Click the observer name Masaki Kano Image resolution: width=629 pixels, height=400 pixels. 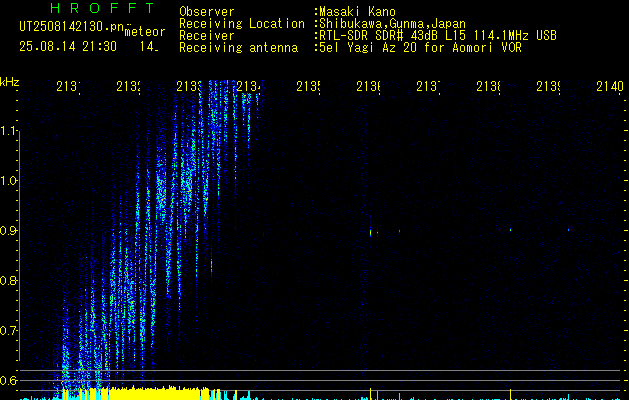click(x=357, y=12)
